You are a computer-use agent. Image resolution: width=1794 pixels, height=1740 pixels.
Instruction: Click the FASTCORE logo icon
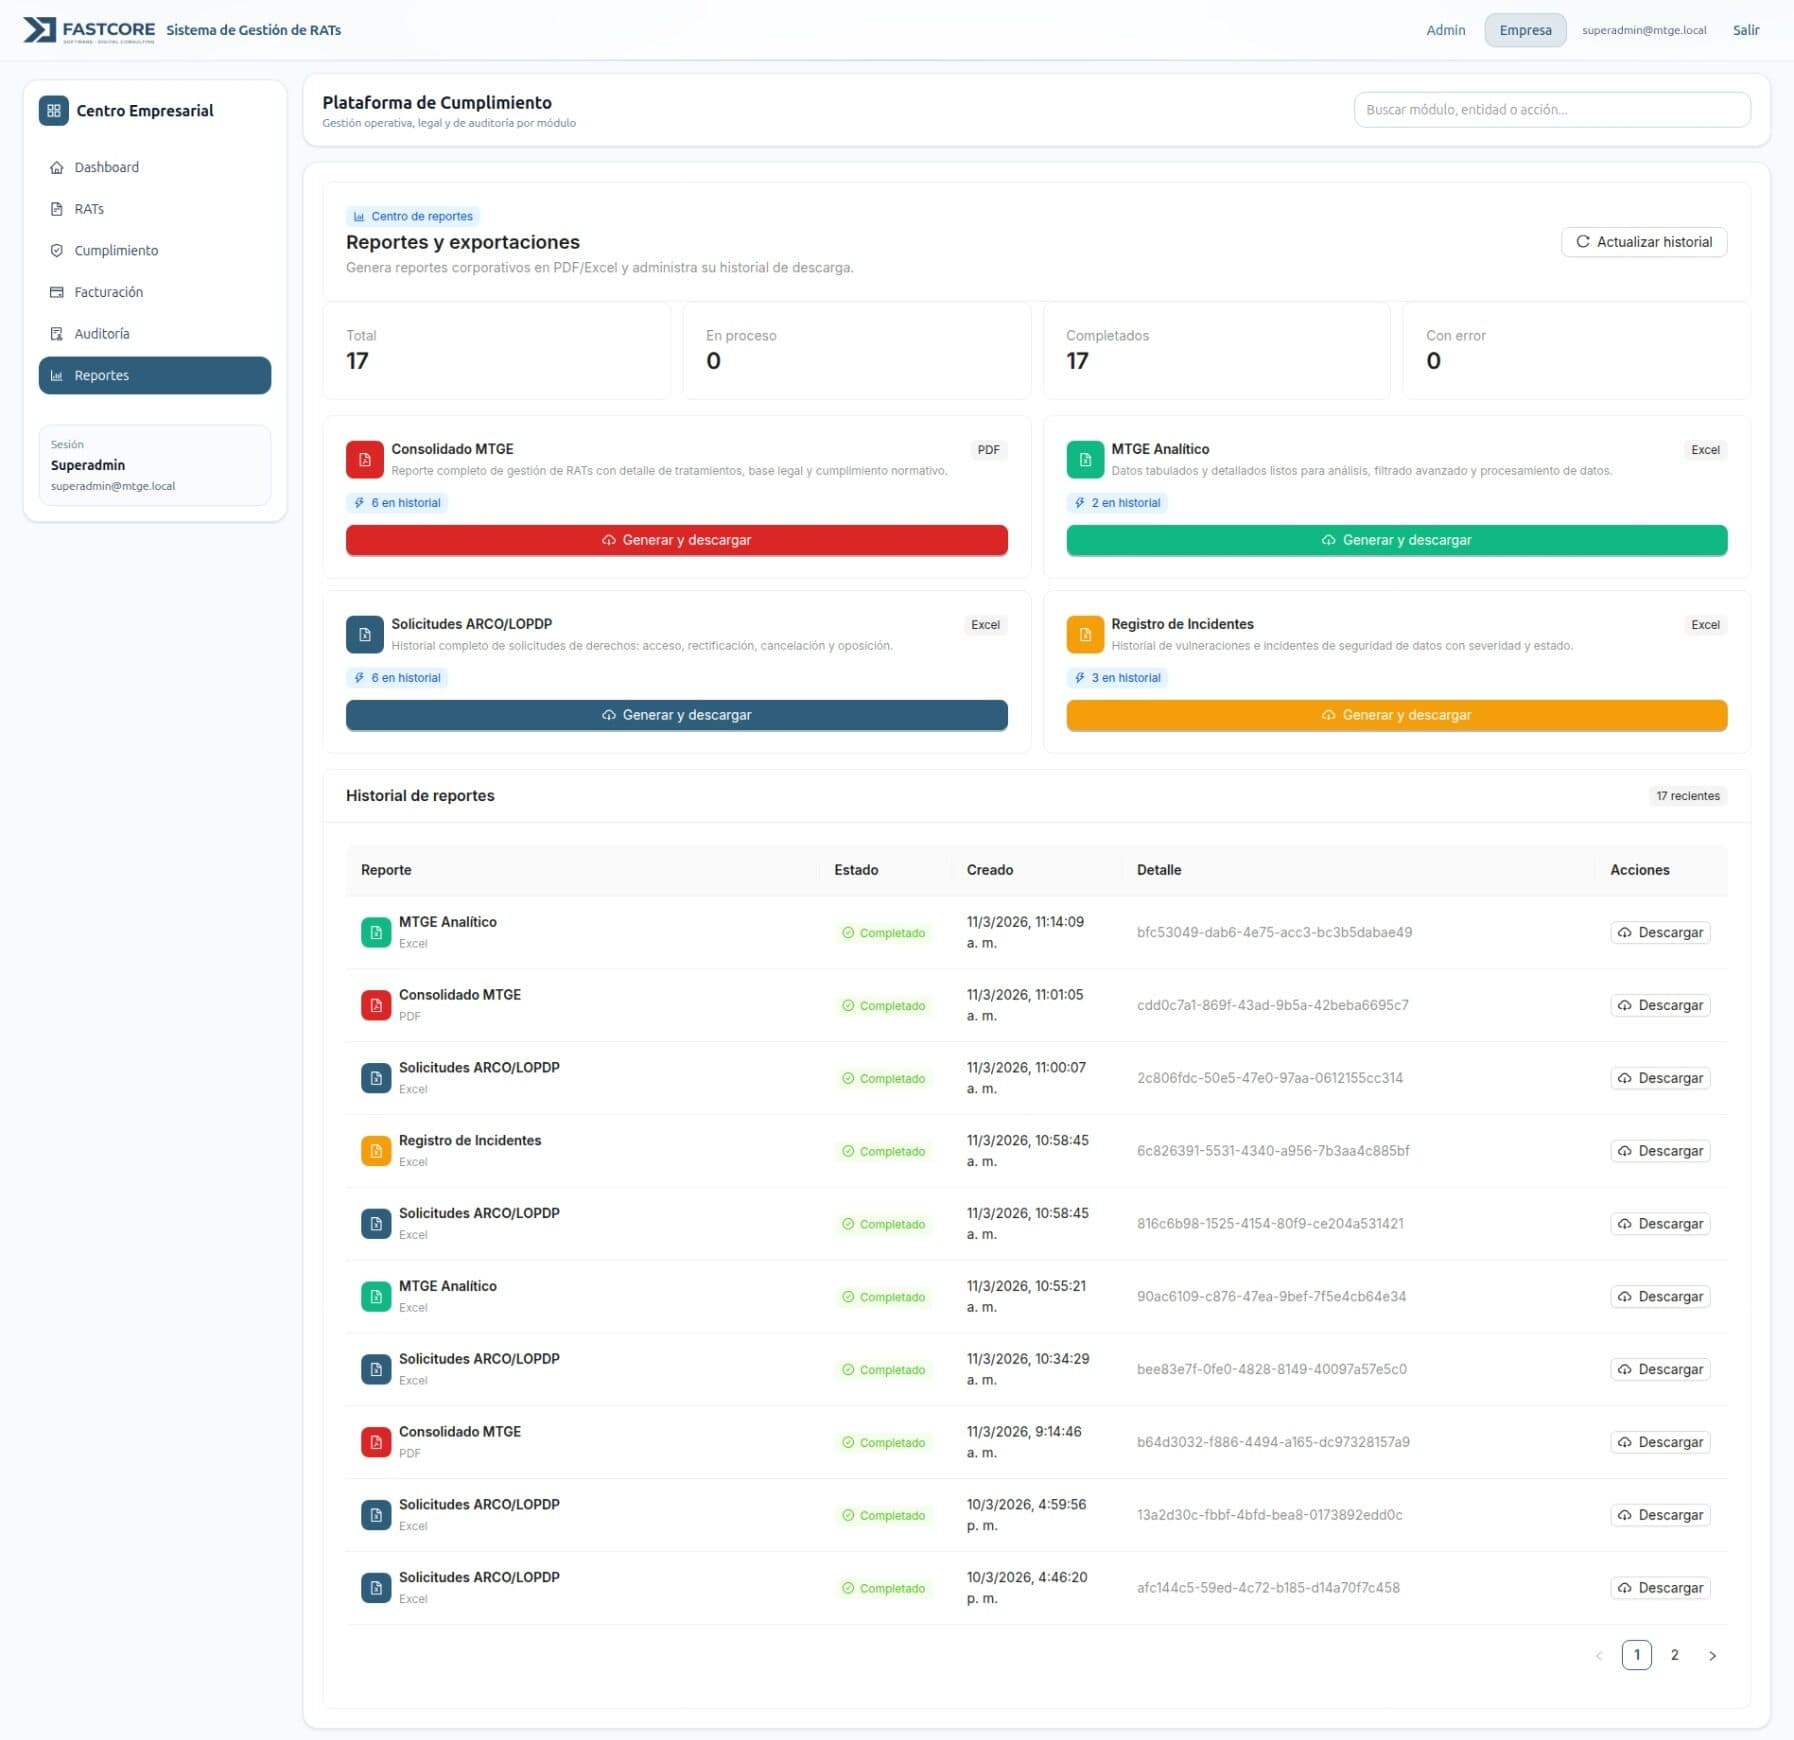pyautogui.click(x=39, y=30)
